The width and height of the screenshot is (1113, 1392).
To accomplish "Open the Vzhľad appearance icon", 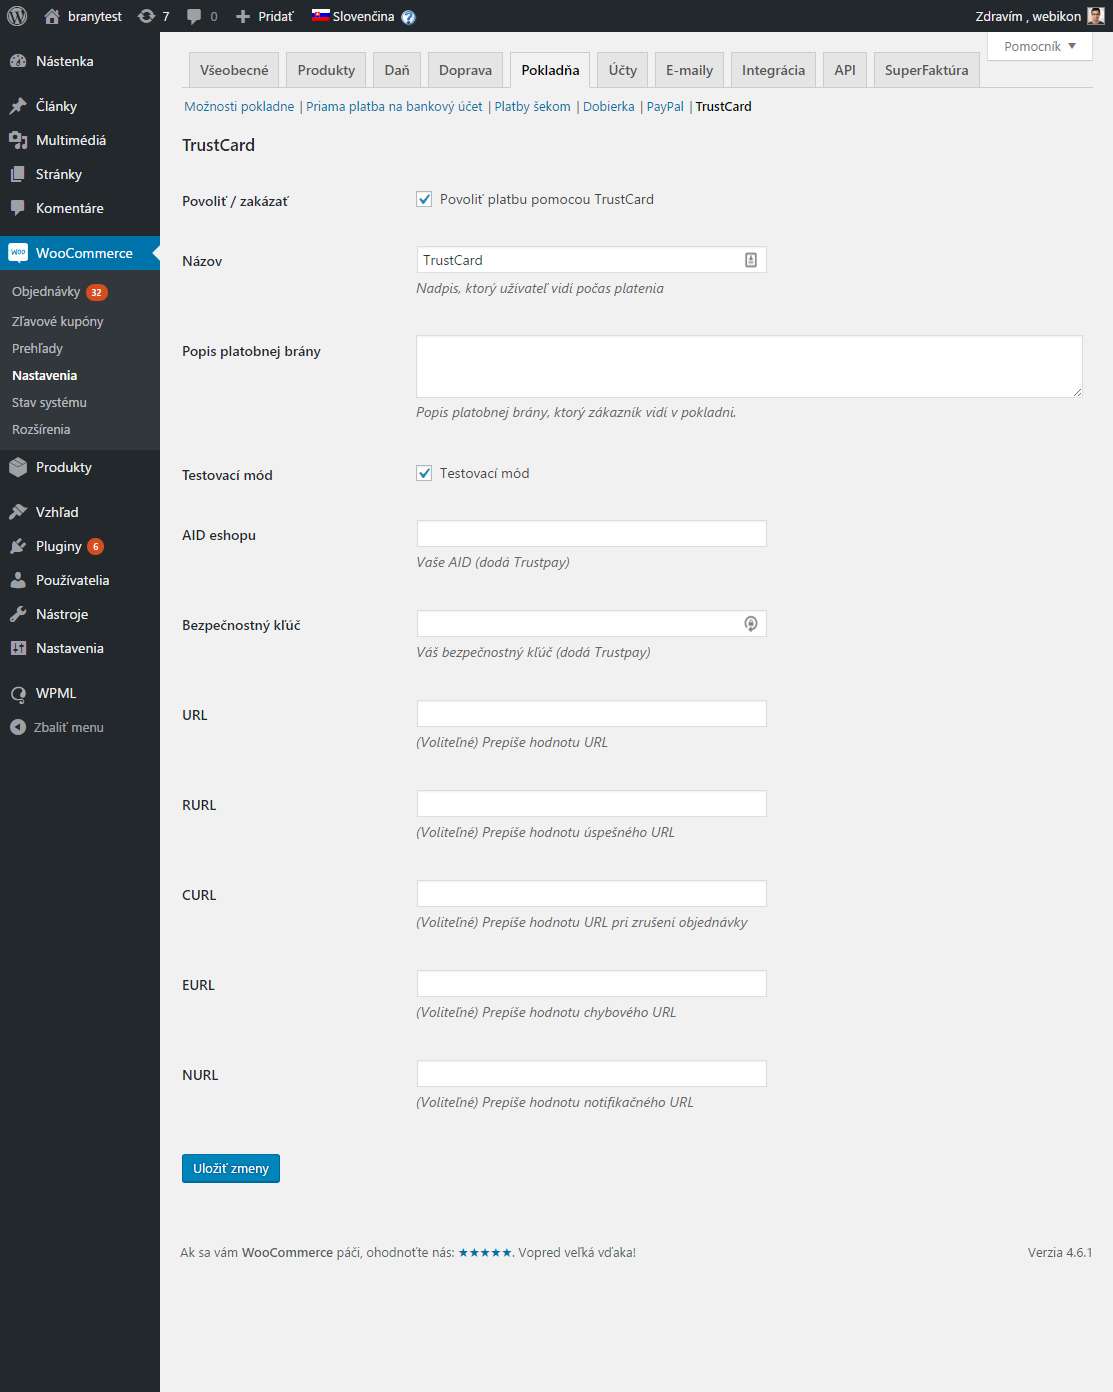I will click(x=18, y=511).
